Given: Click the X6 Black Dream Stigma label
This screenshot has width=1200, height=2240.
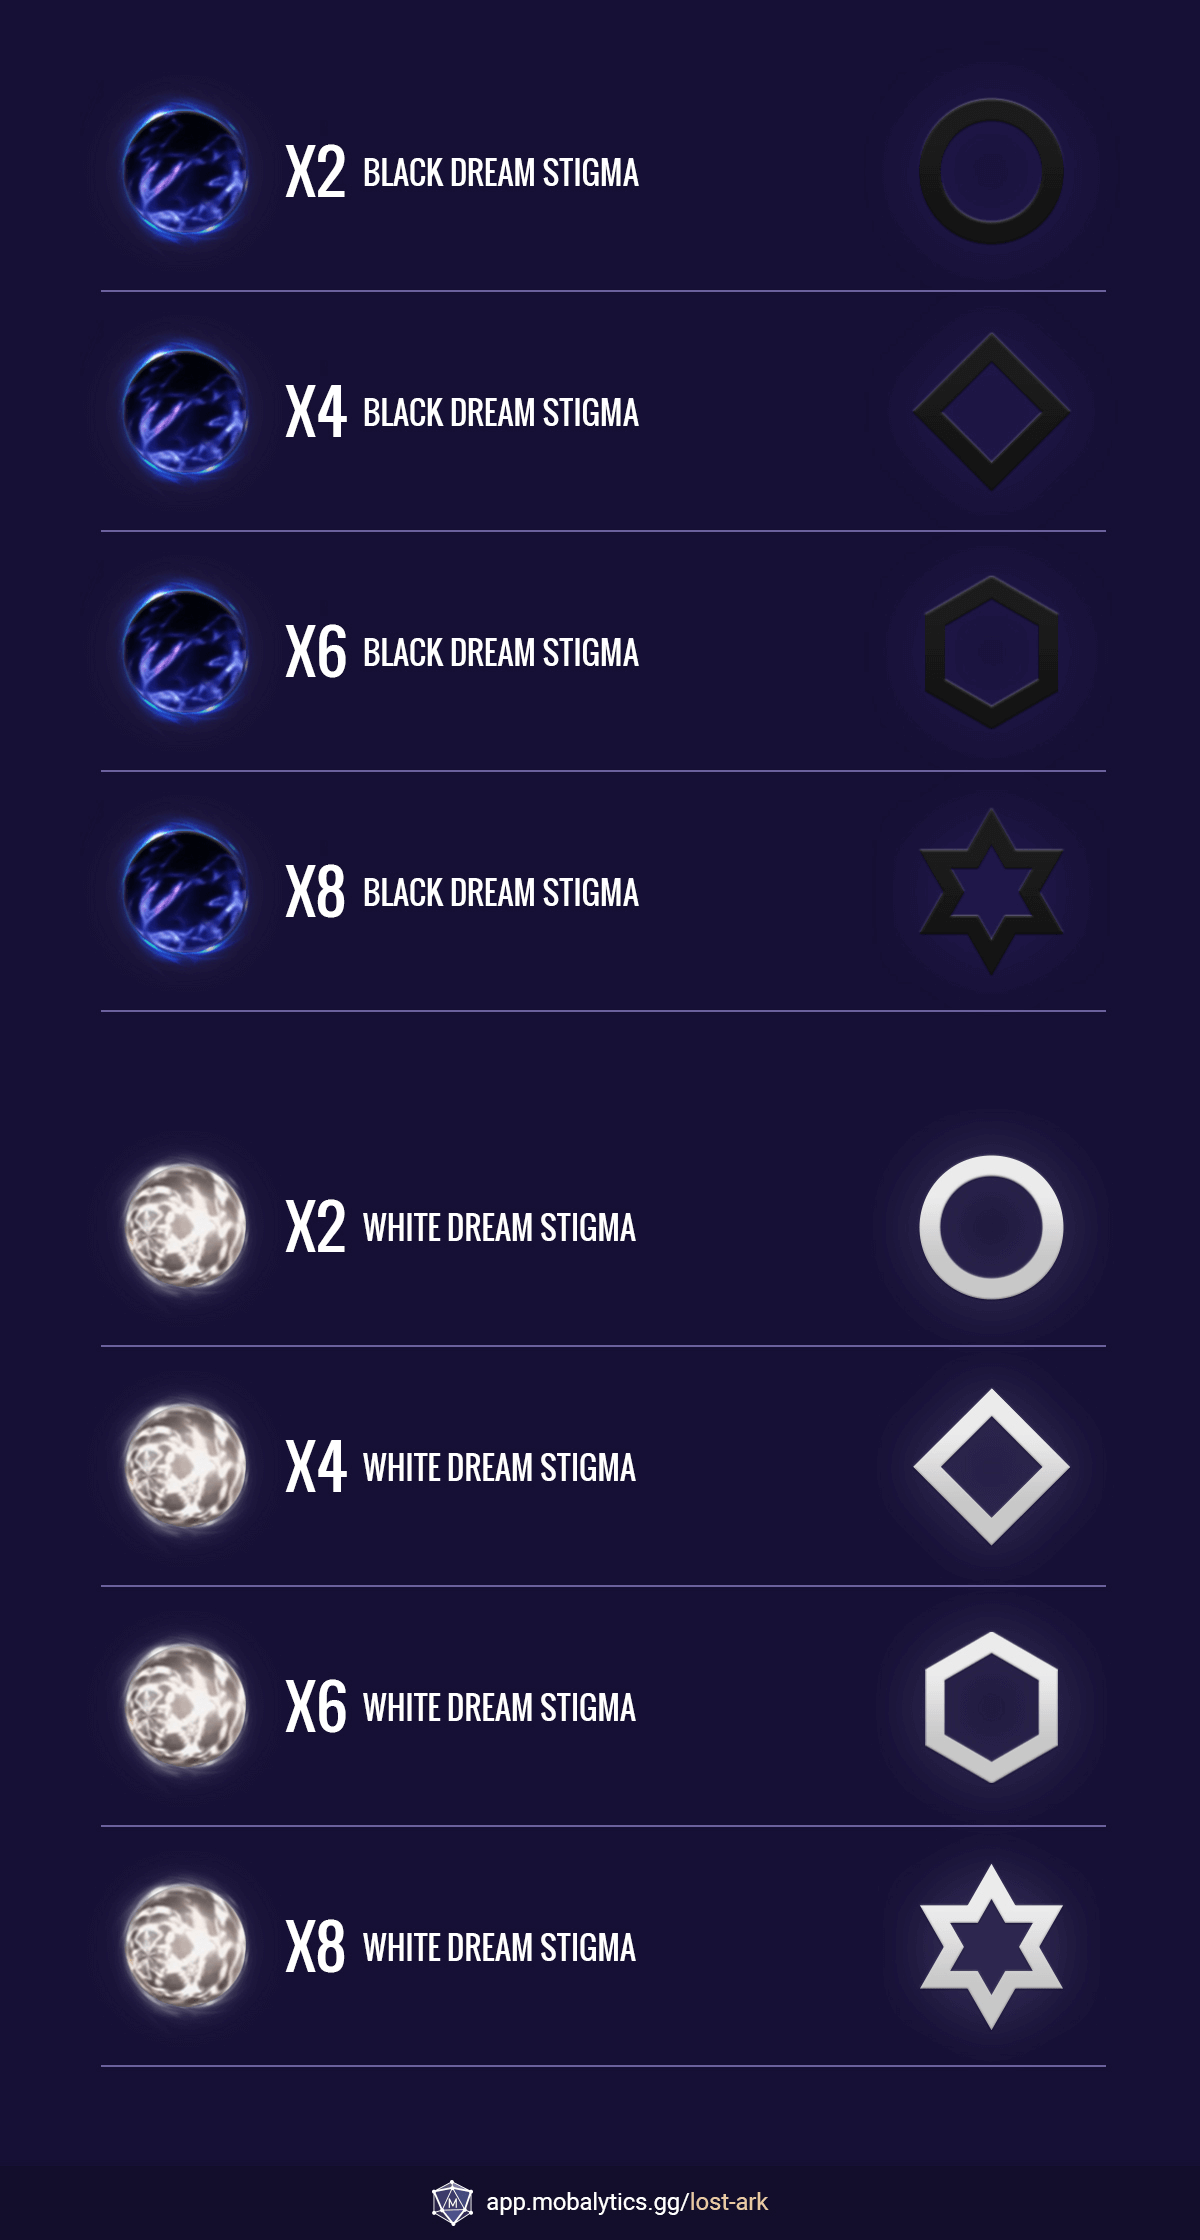Looking at the screenshot, I should tap(462, 652).
